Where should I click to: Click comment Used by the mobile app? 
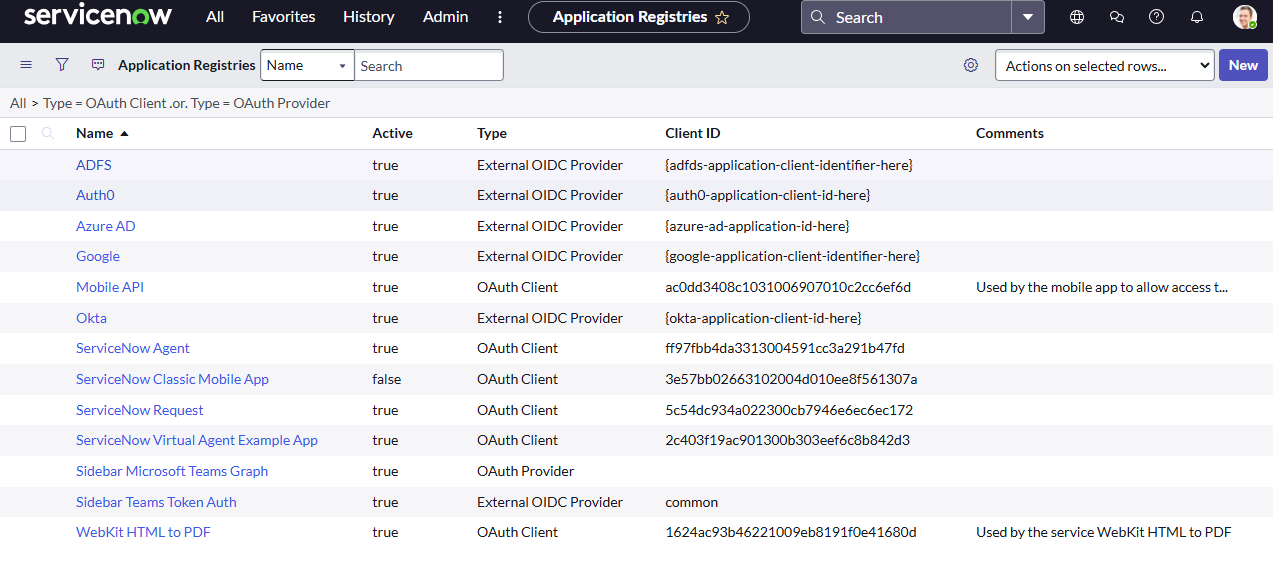[x=1102, y=287]
